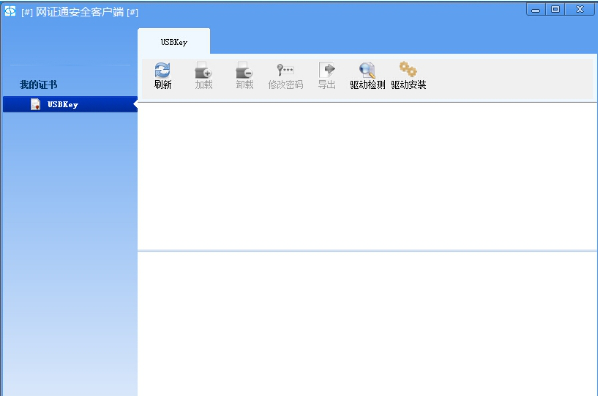This screenshot has width=598, height=411.
Task: Click the 我的证书 sidebar heading
Action: pos(39,84)
